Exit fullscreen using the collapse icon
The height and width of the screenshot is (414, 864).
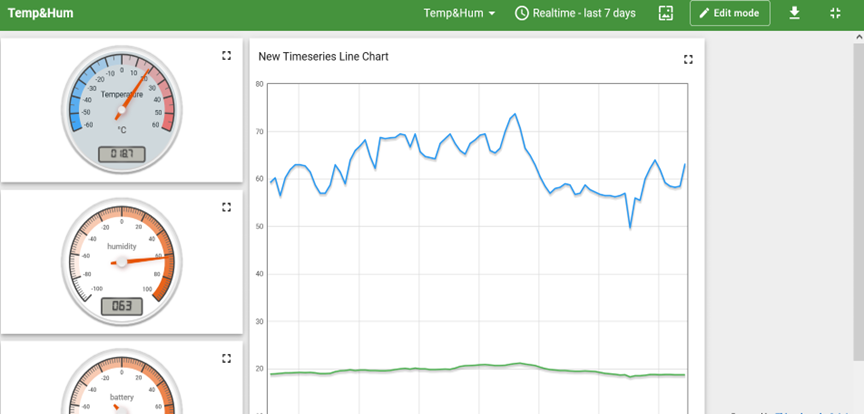(836, 13)
